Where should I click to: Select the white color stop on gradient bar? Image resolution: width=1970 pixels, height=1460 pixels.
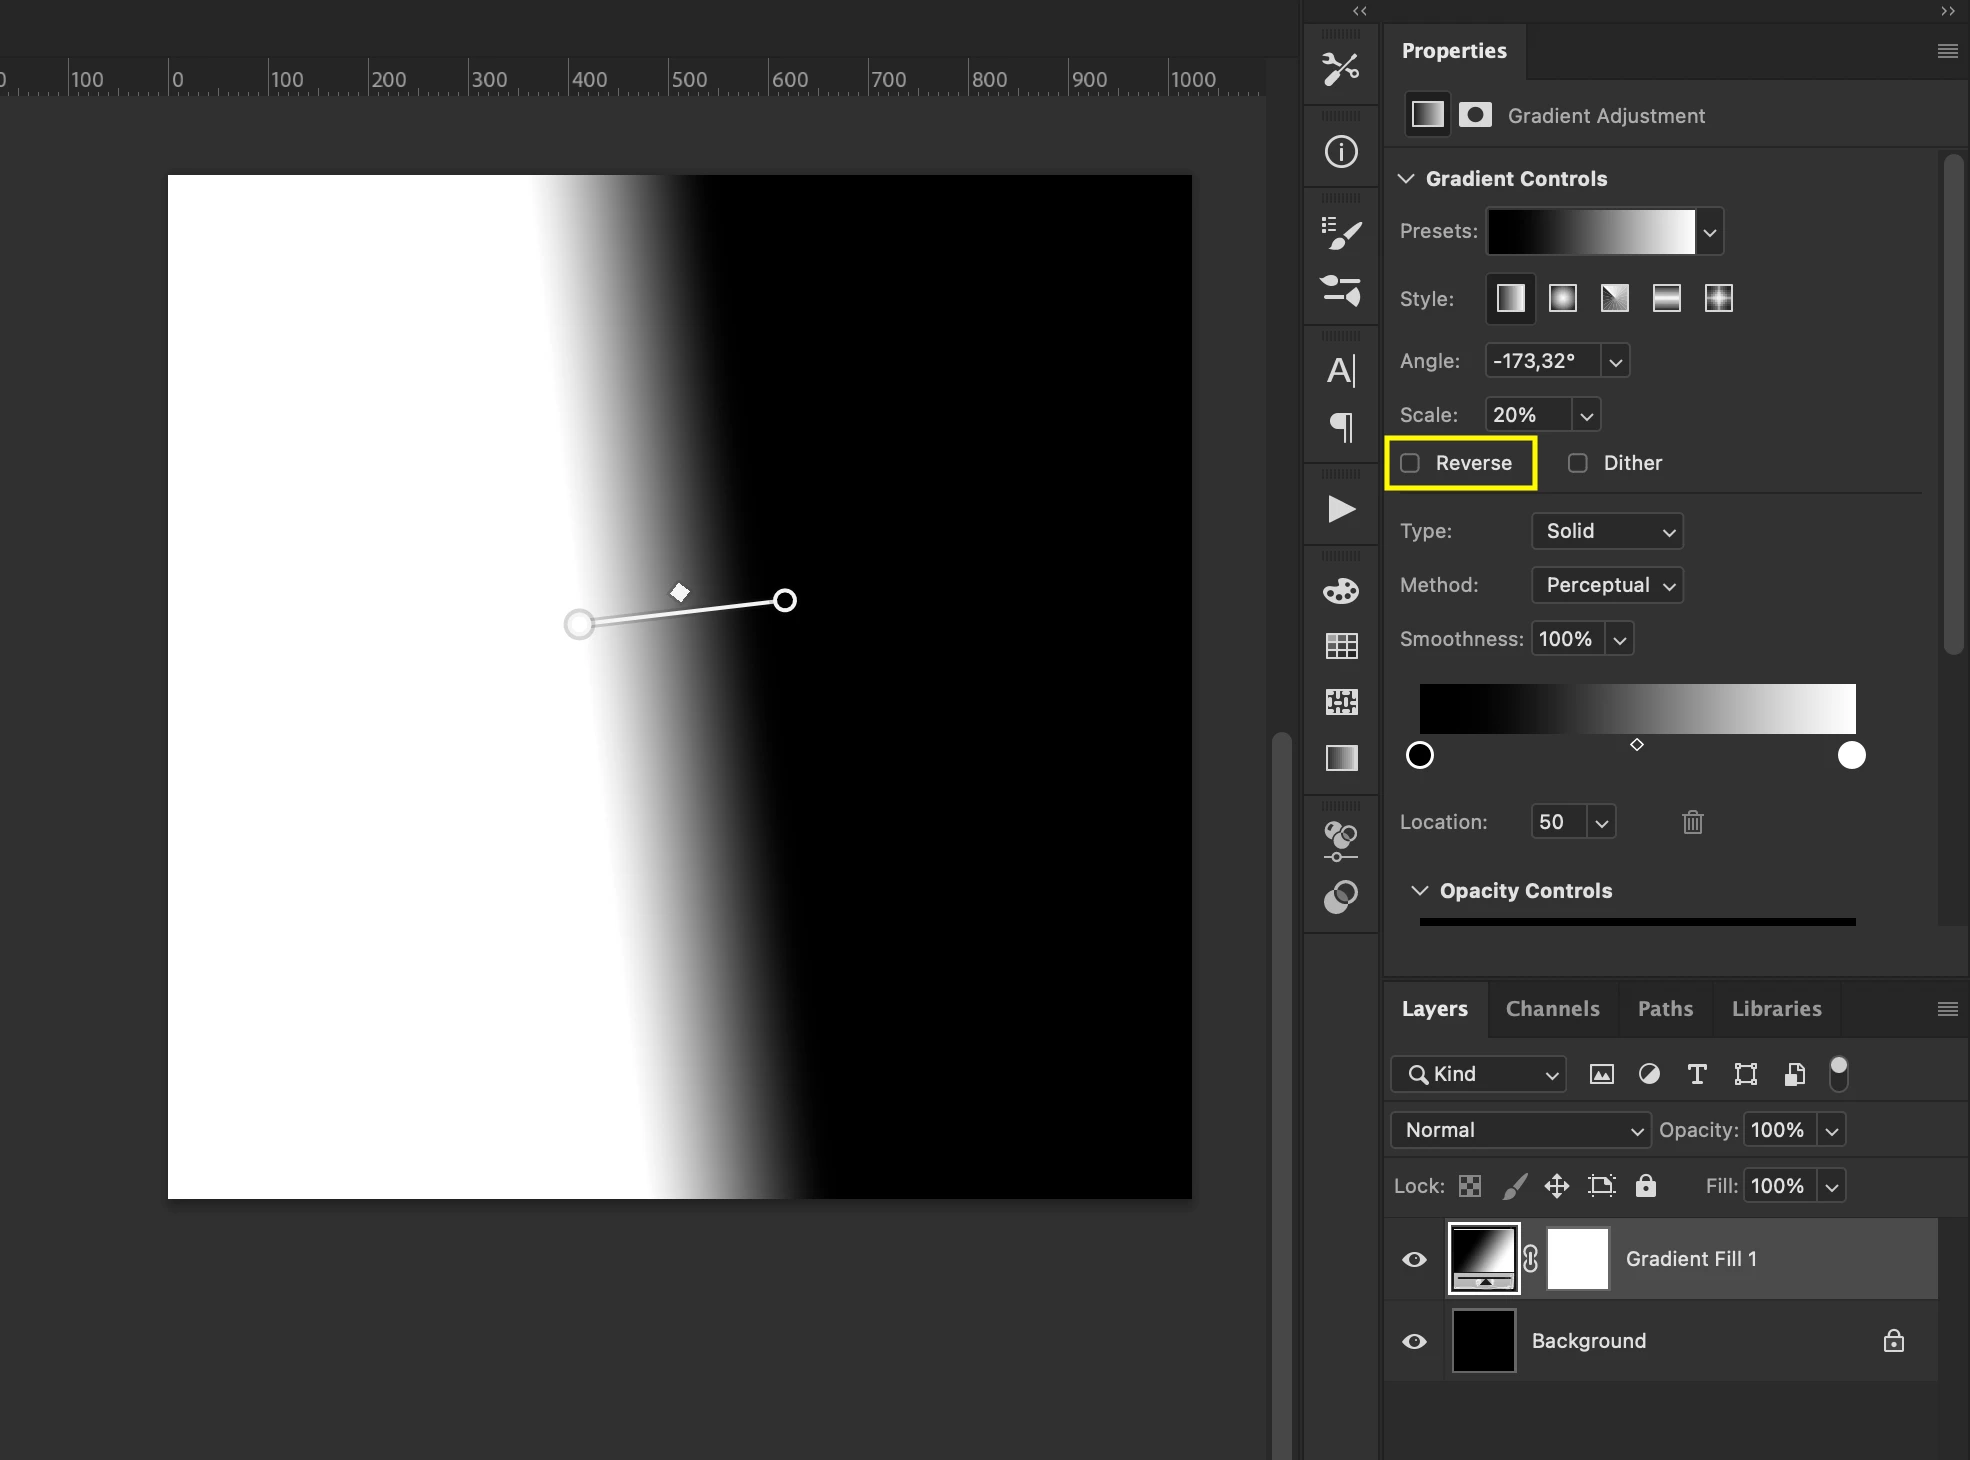(x=1851, y=755)
